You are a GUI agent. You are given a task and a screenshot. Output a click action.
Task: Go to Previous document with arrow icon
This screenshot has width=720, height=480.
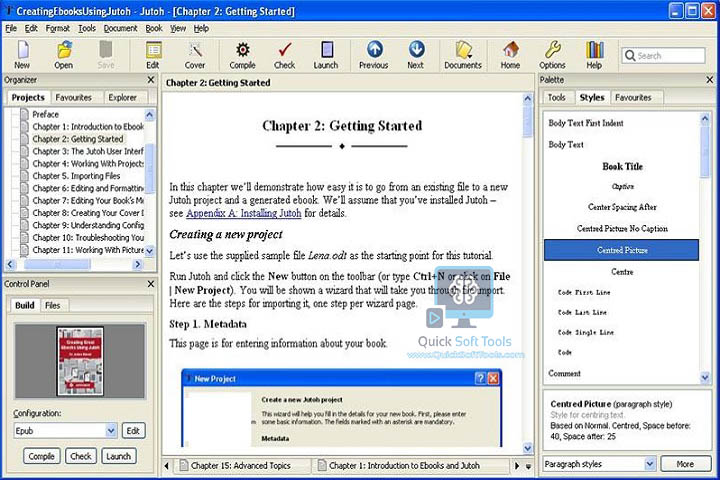374,55
